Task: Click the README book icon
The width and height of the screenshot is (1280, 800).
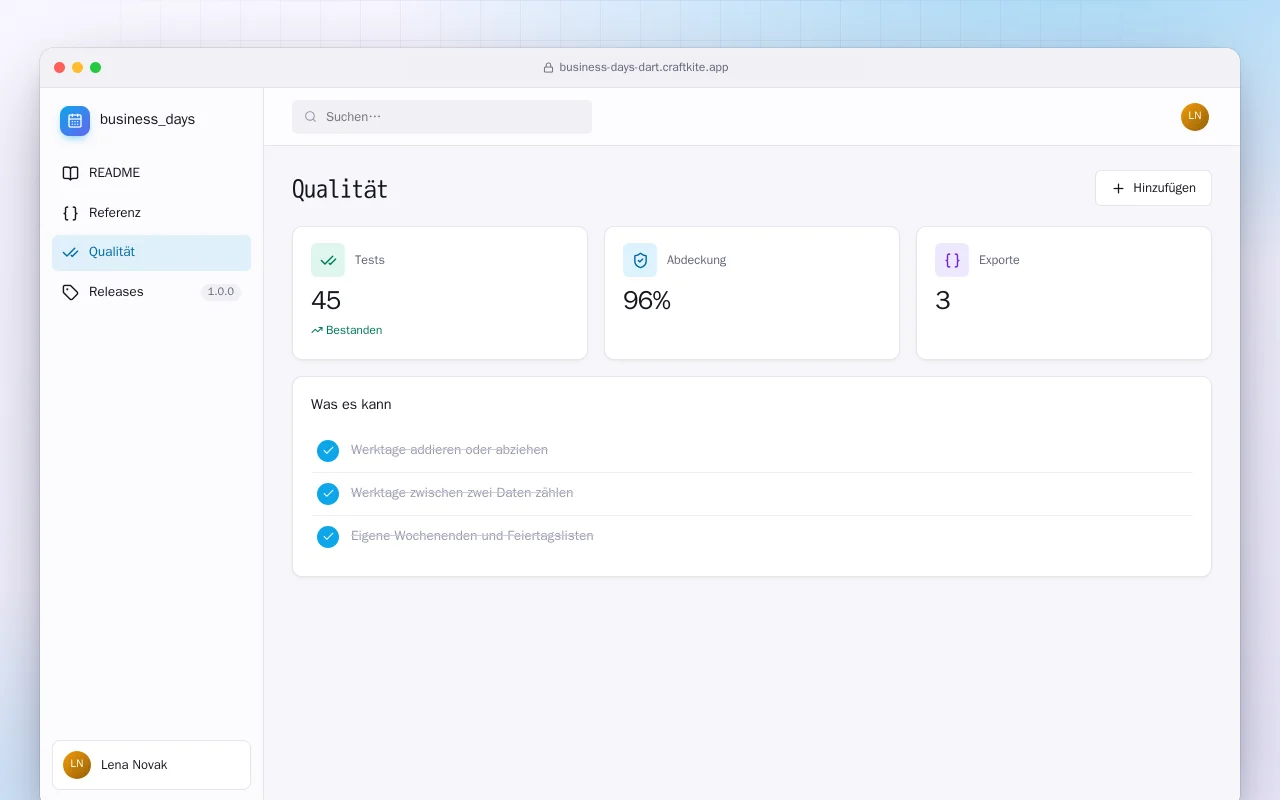Action: pyautogui.click(x=70, y=173)
